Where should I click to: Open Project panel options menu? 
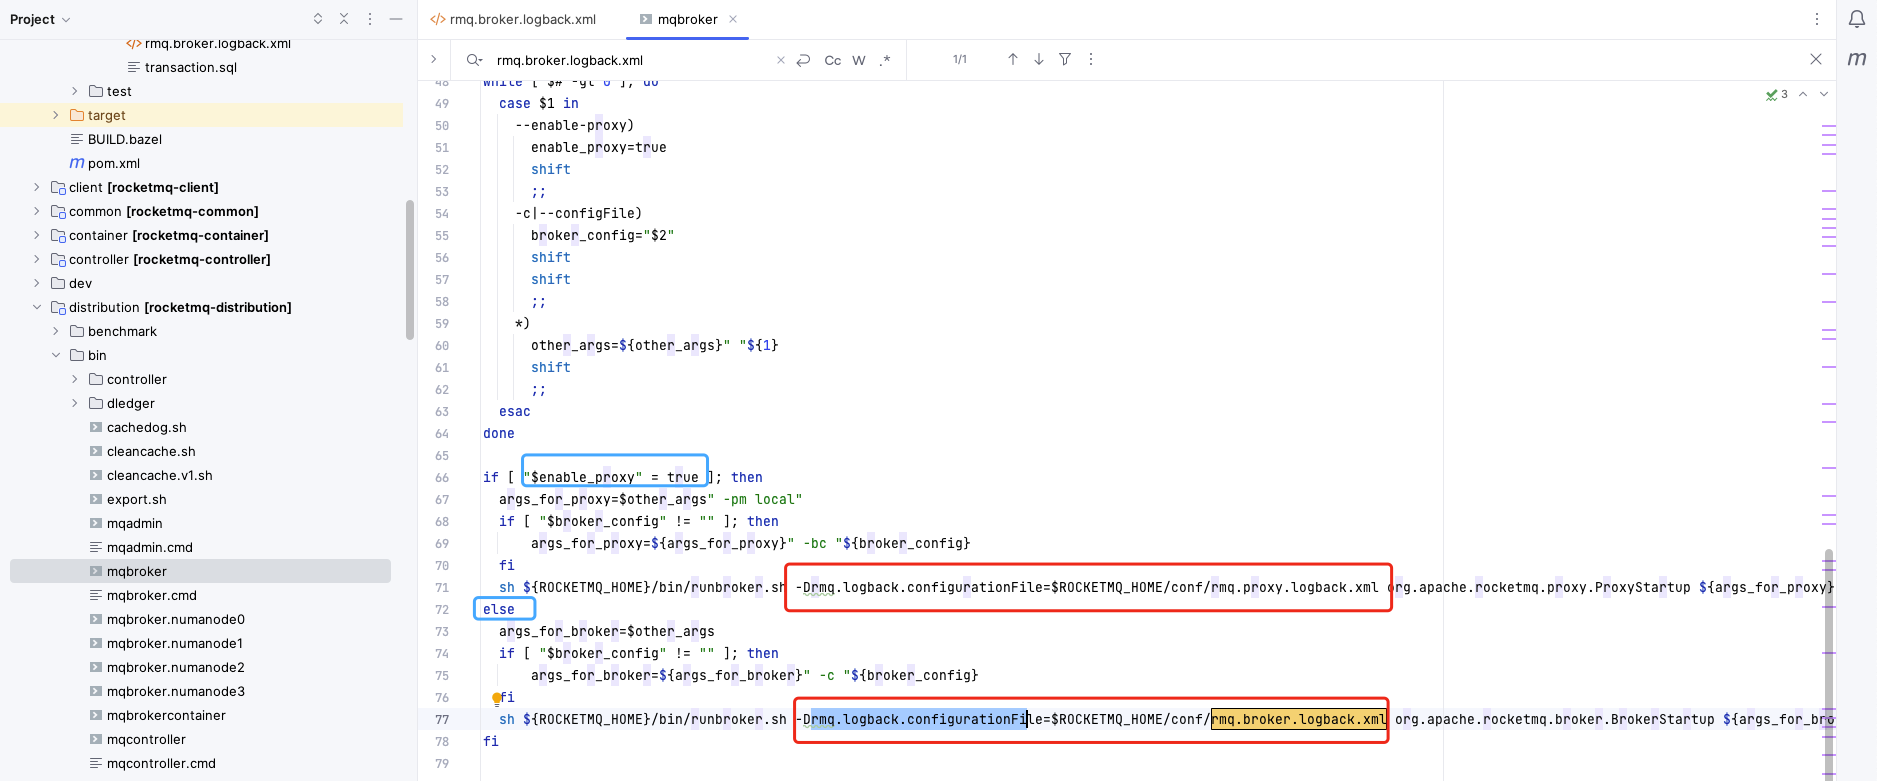coord(370,19)
